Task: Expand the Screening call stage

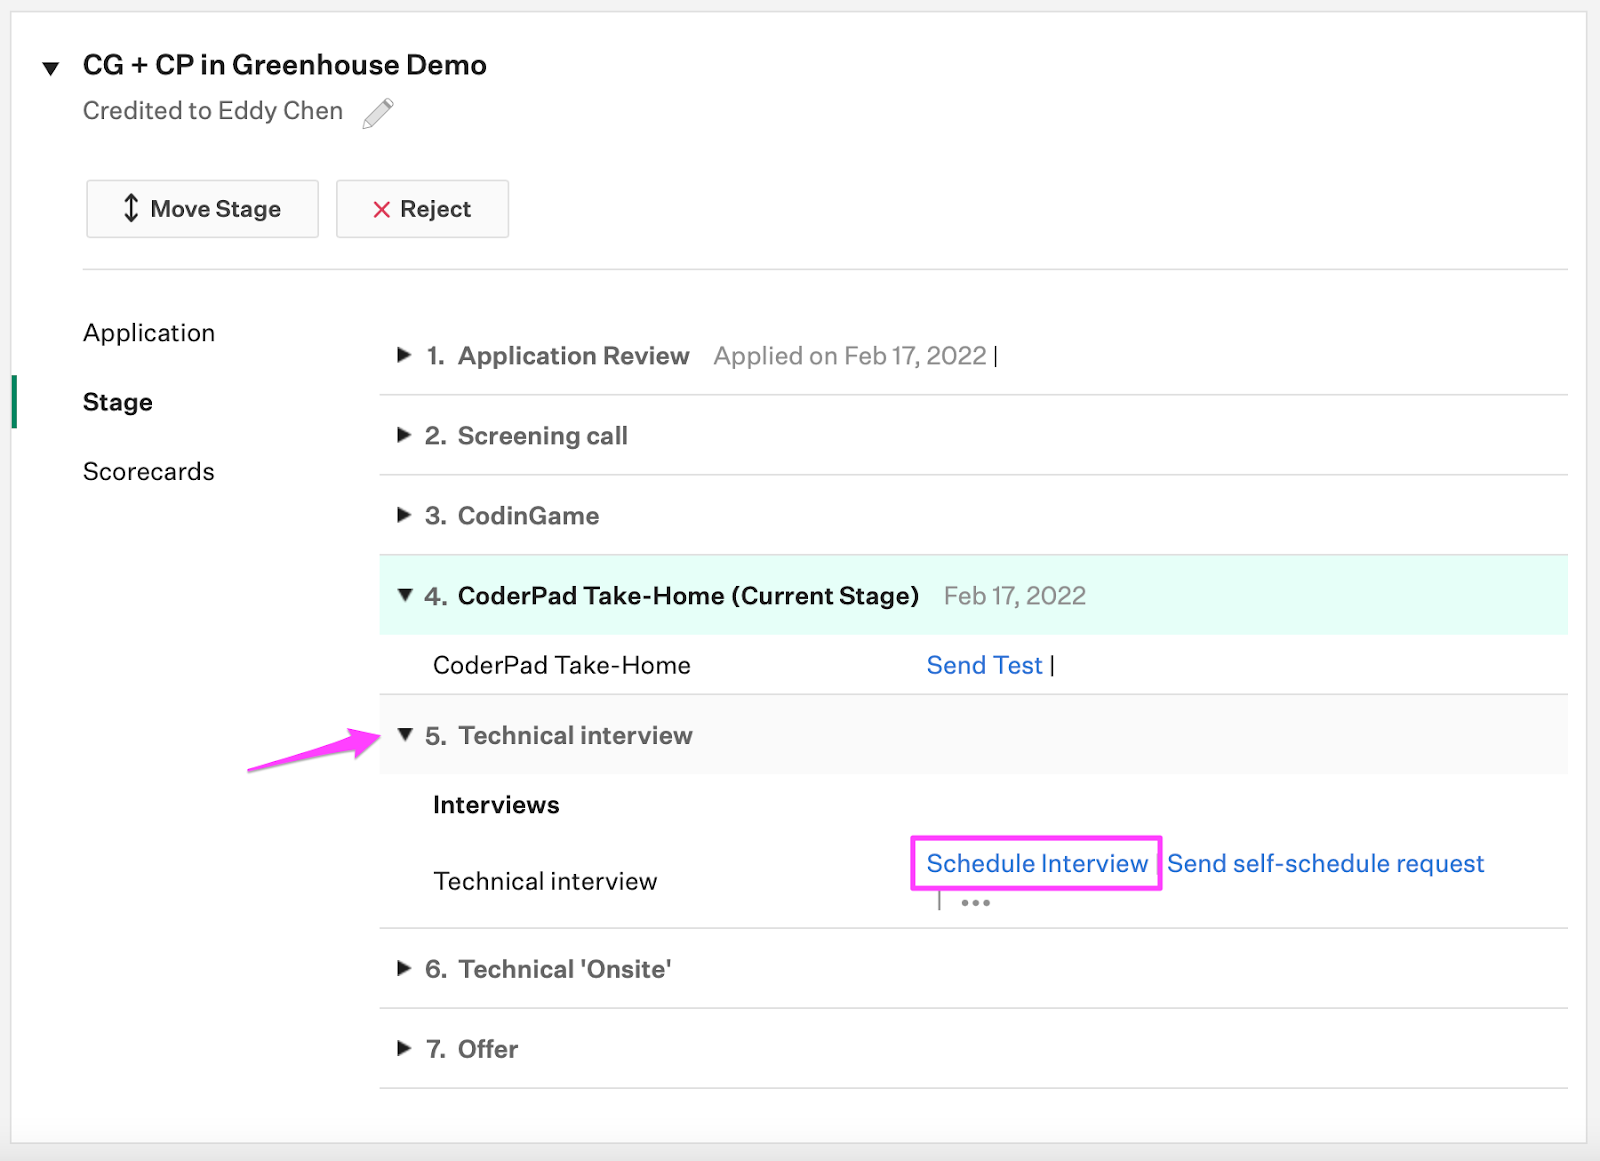Action: tap(403, 435)
